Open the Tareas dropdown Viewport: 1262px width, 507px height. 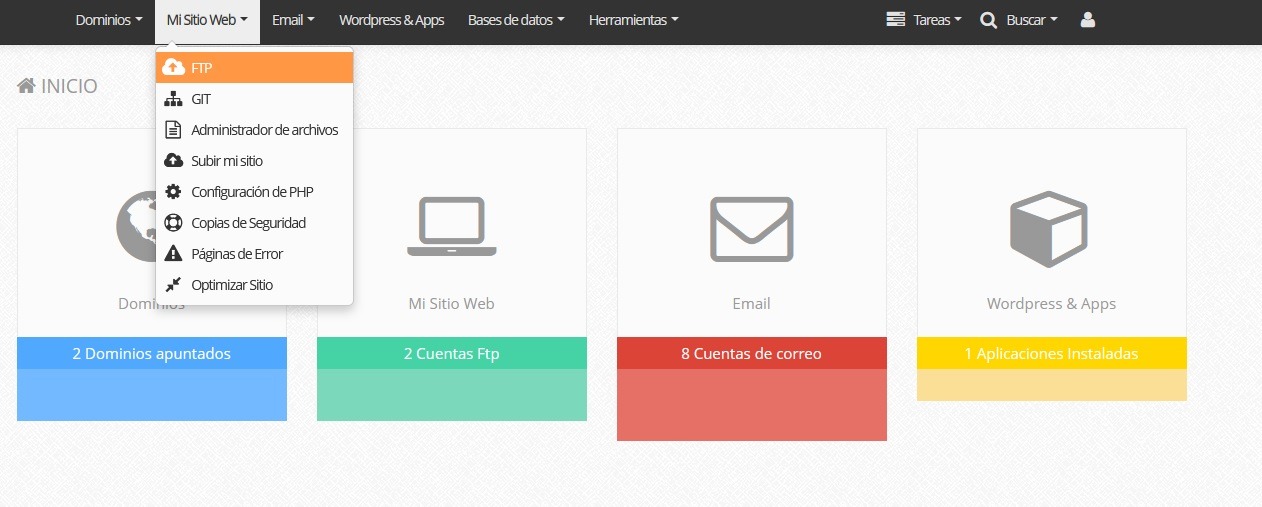pos(924,20)
